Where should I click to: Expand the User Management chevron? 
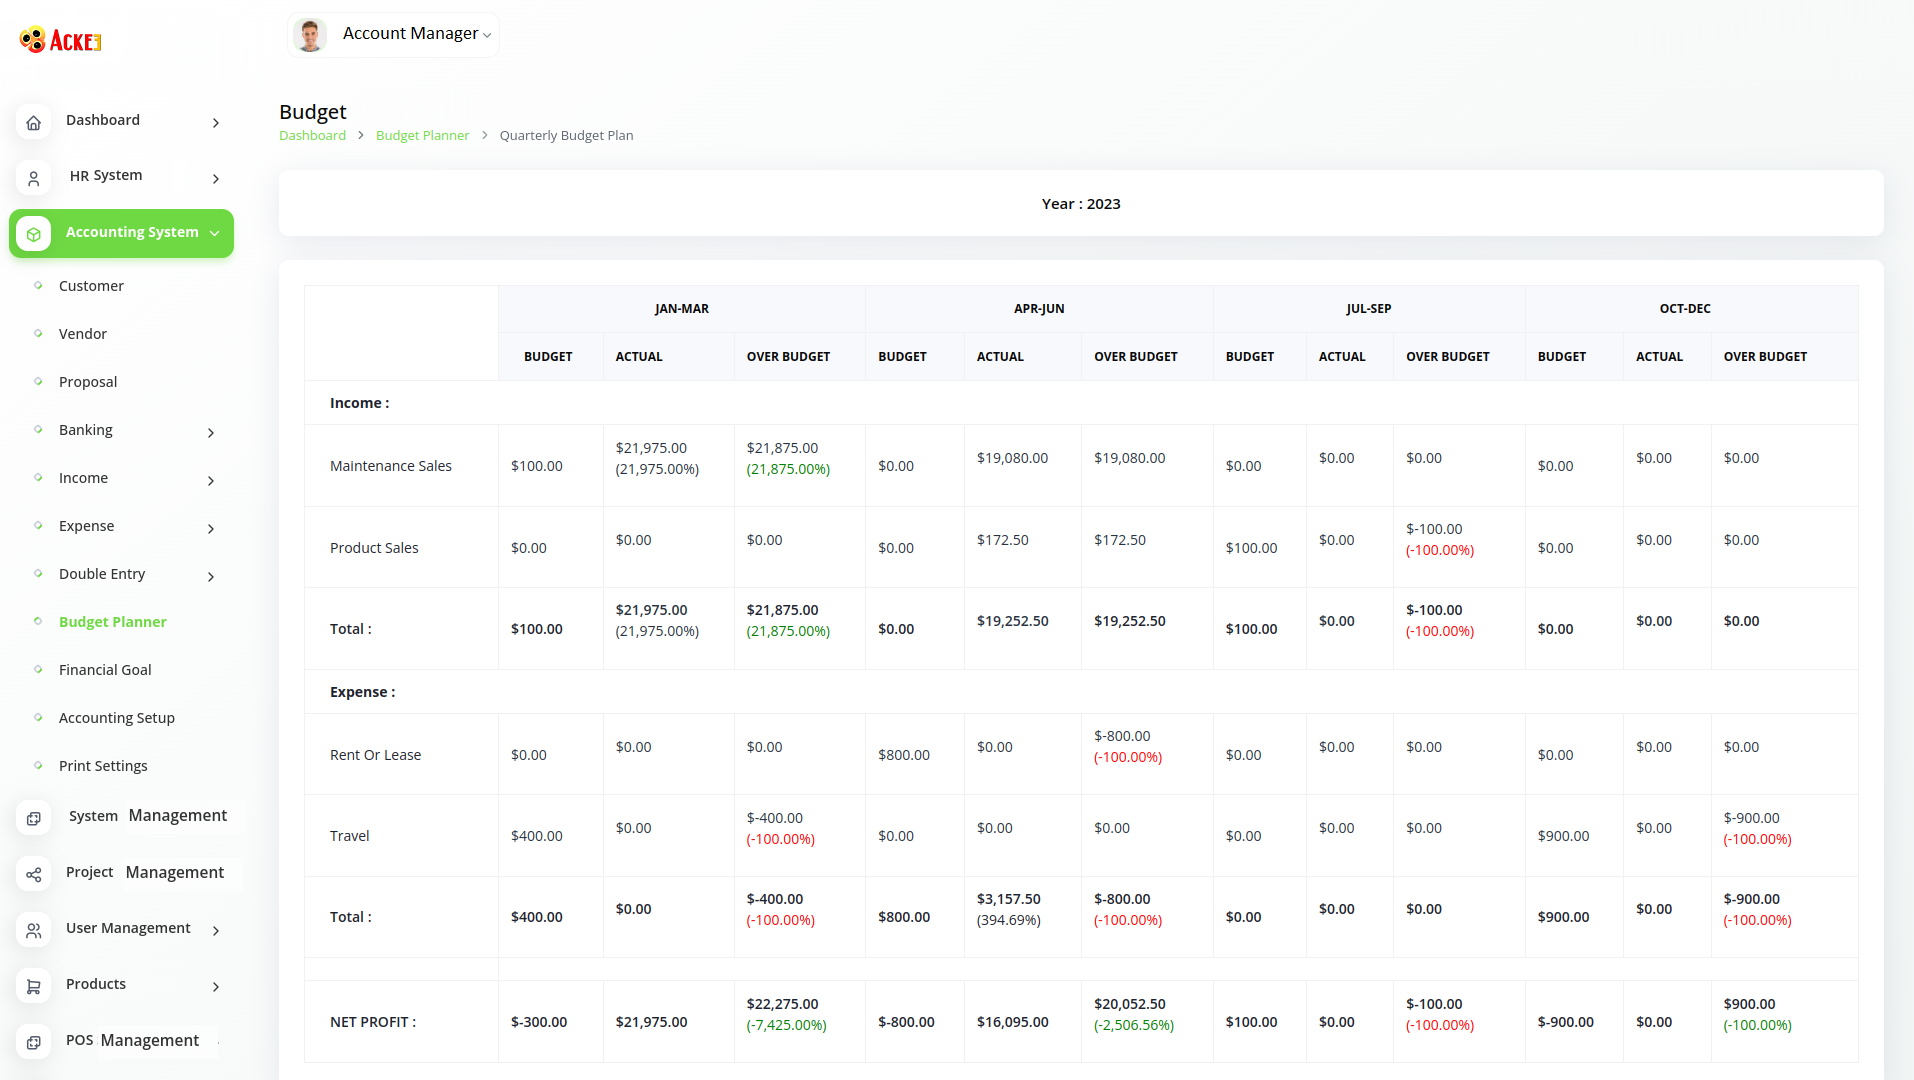coord(216,930)
